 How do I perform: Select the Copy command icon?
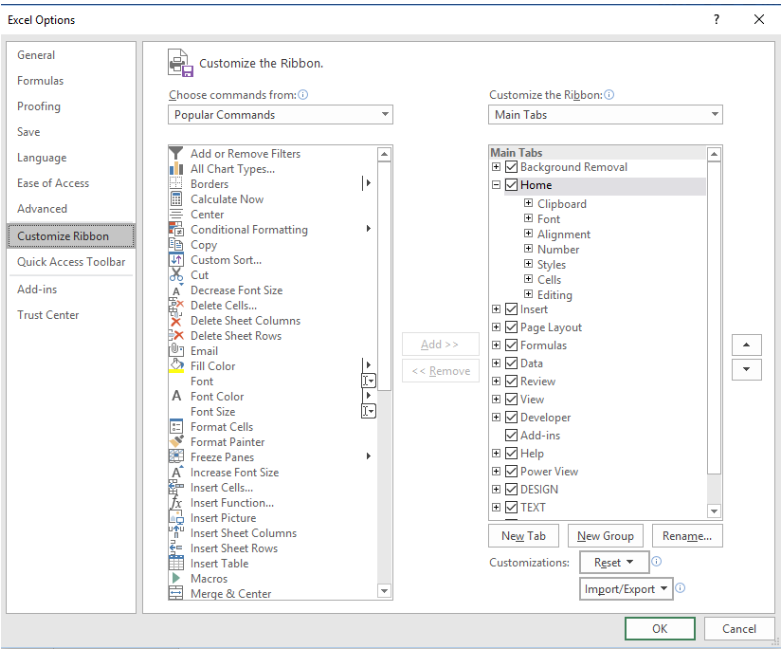(176, 244)
